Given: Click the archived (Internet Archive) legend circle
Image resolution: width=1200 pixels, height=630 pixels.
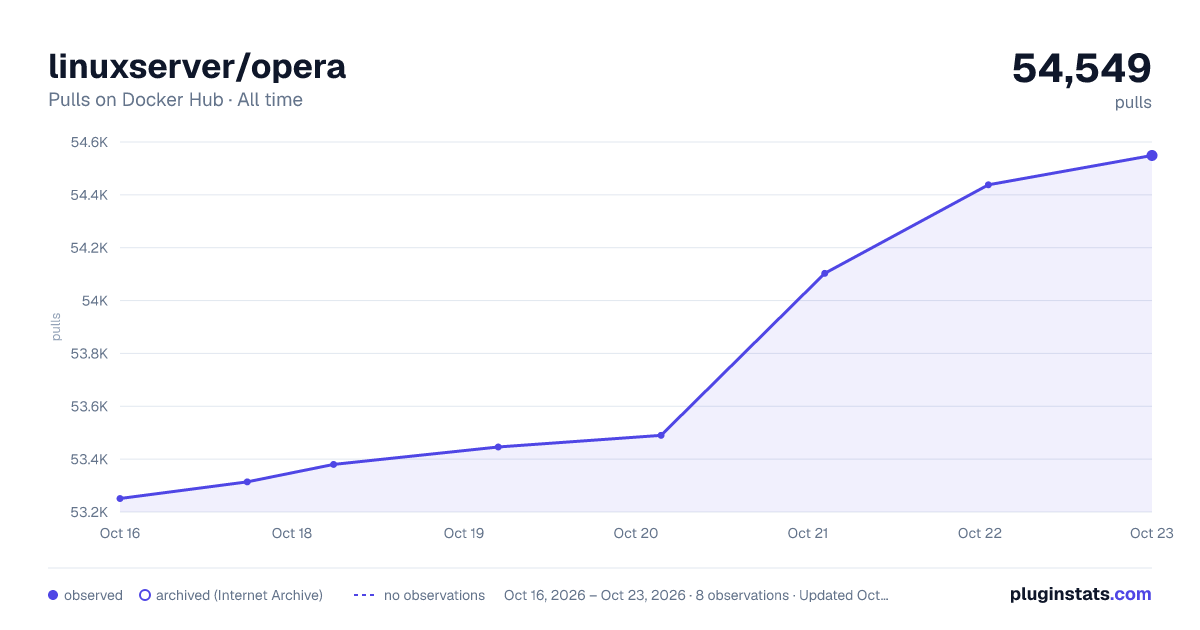Looking at the screenshot, I should 145,595.
